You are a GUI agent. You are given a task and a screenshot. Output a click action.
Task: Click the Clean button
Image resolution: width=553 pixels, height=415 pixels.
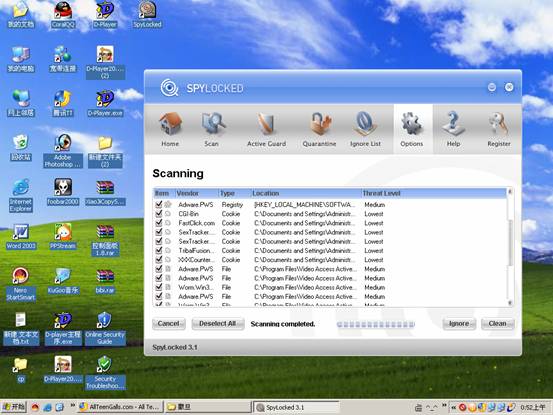497,324
